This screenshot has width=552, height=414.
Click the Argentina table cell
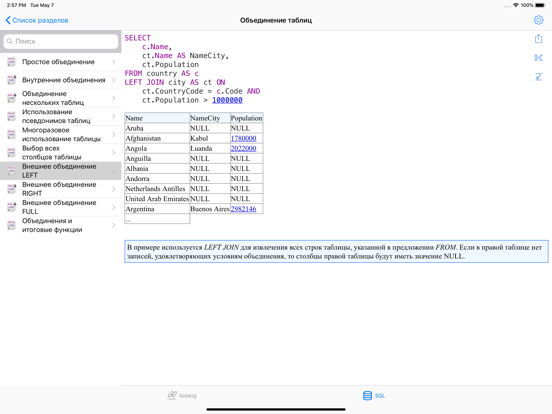(157, 209)
